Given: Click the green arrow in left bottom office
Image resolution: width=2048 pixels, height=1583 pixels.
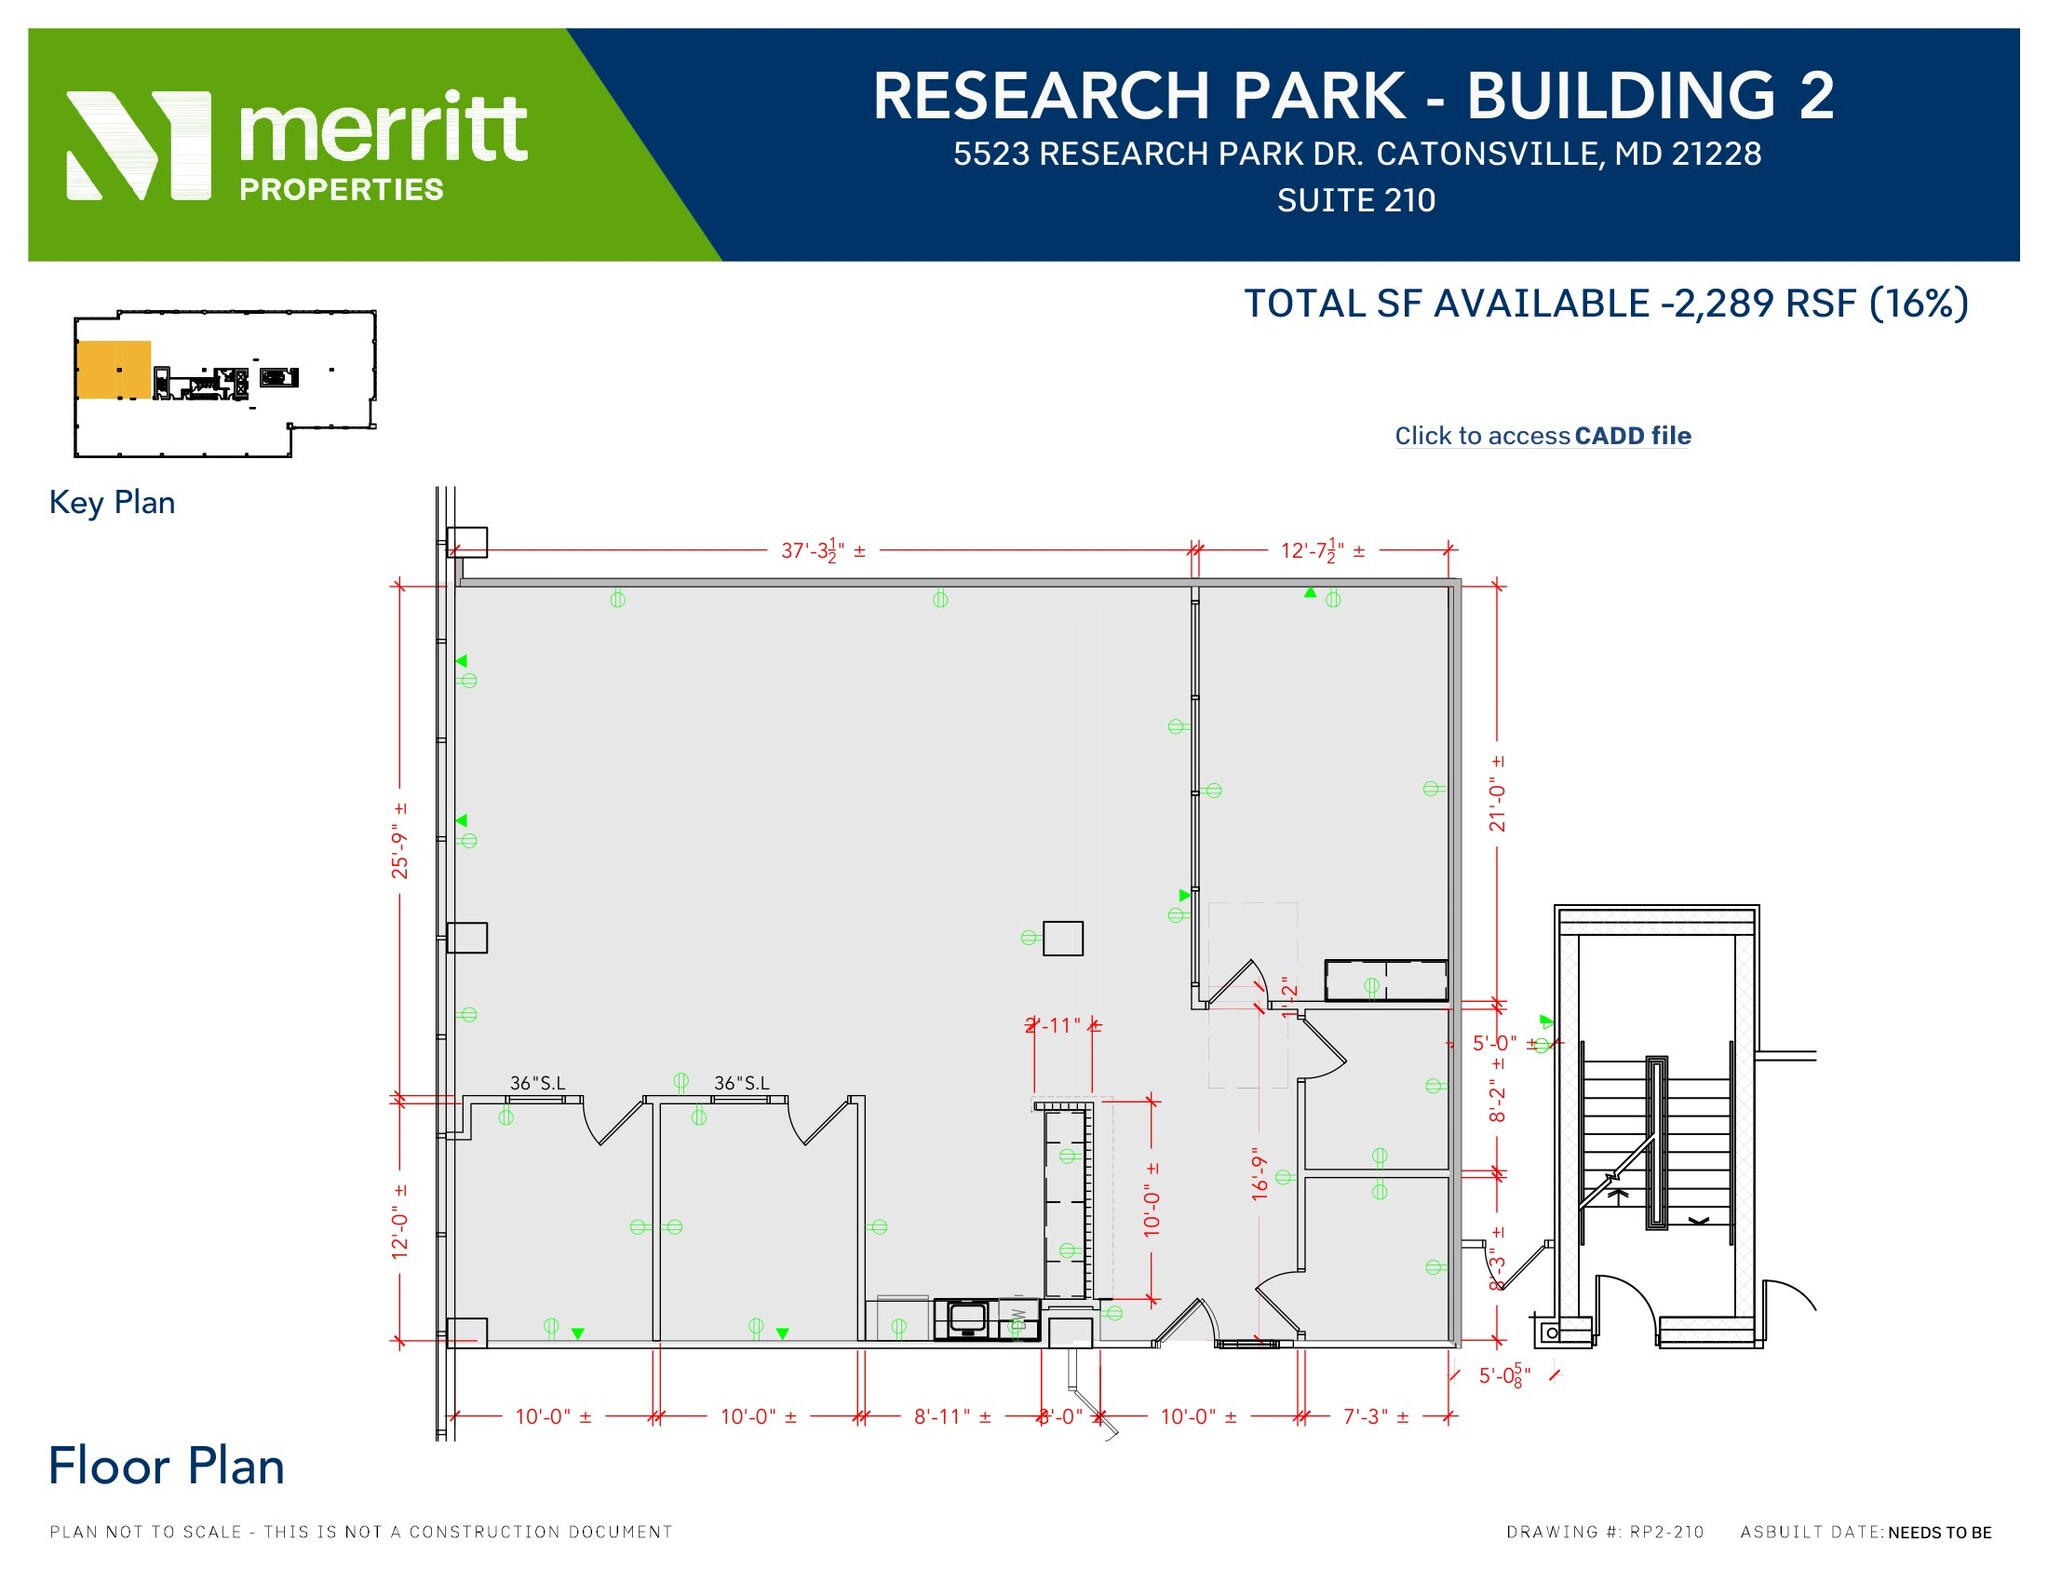Looking at the screenshot, I should (577, 1333).
